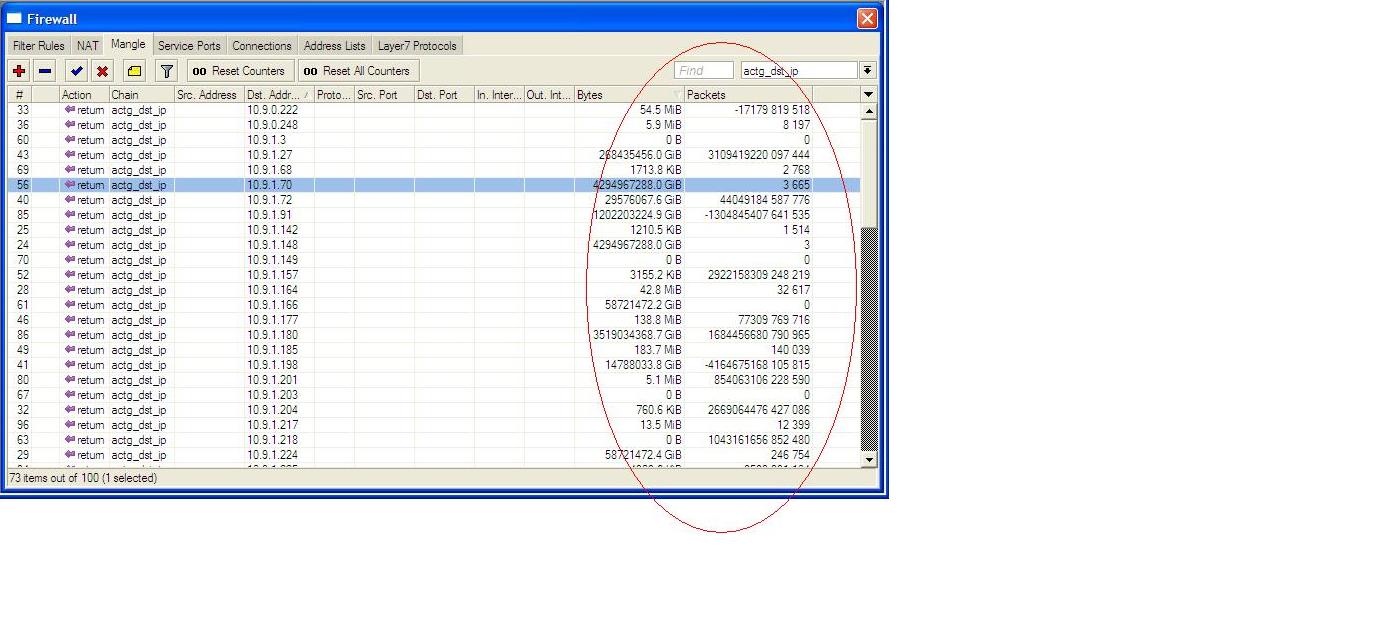Click the yellow Comment icon
The height and width of the screenshot is (644, 1375).
pos(134,71)
